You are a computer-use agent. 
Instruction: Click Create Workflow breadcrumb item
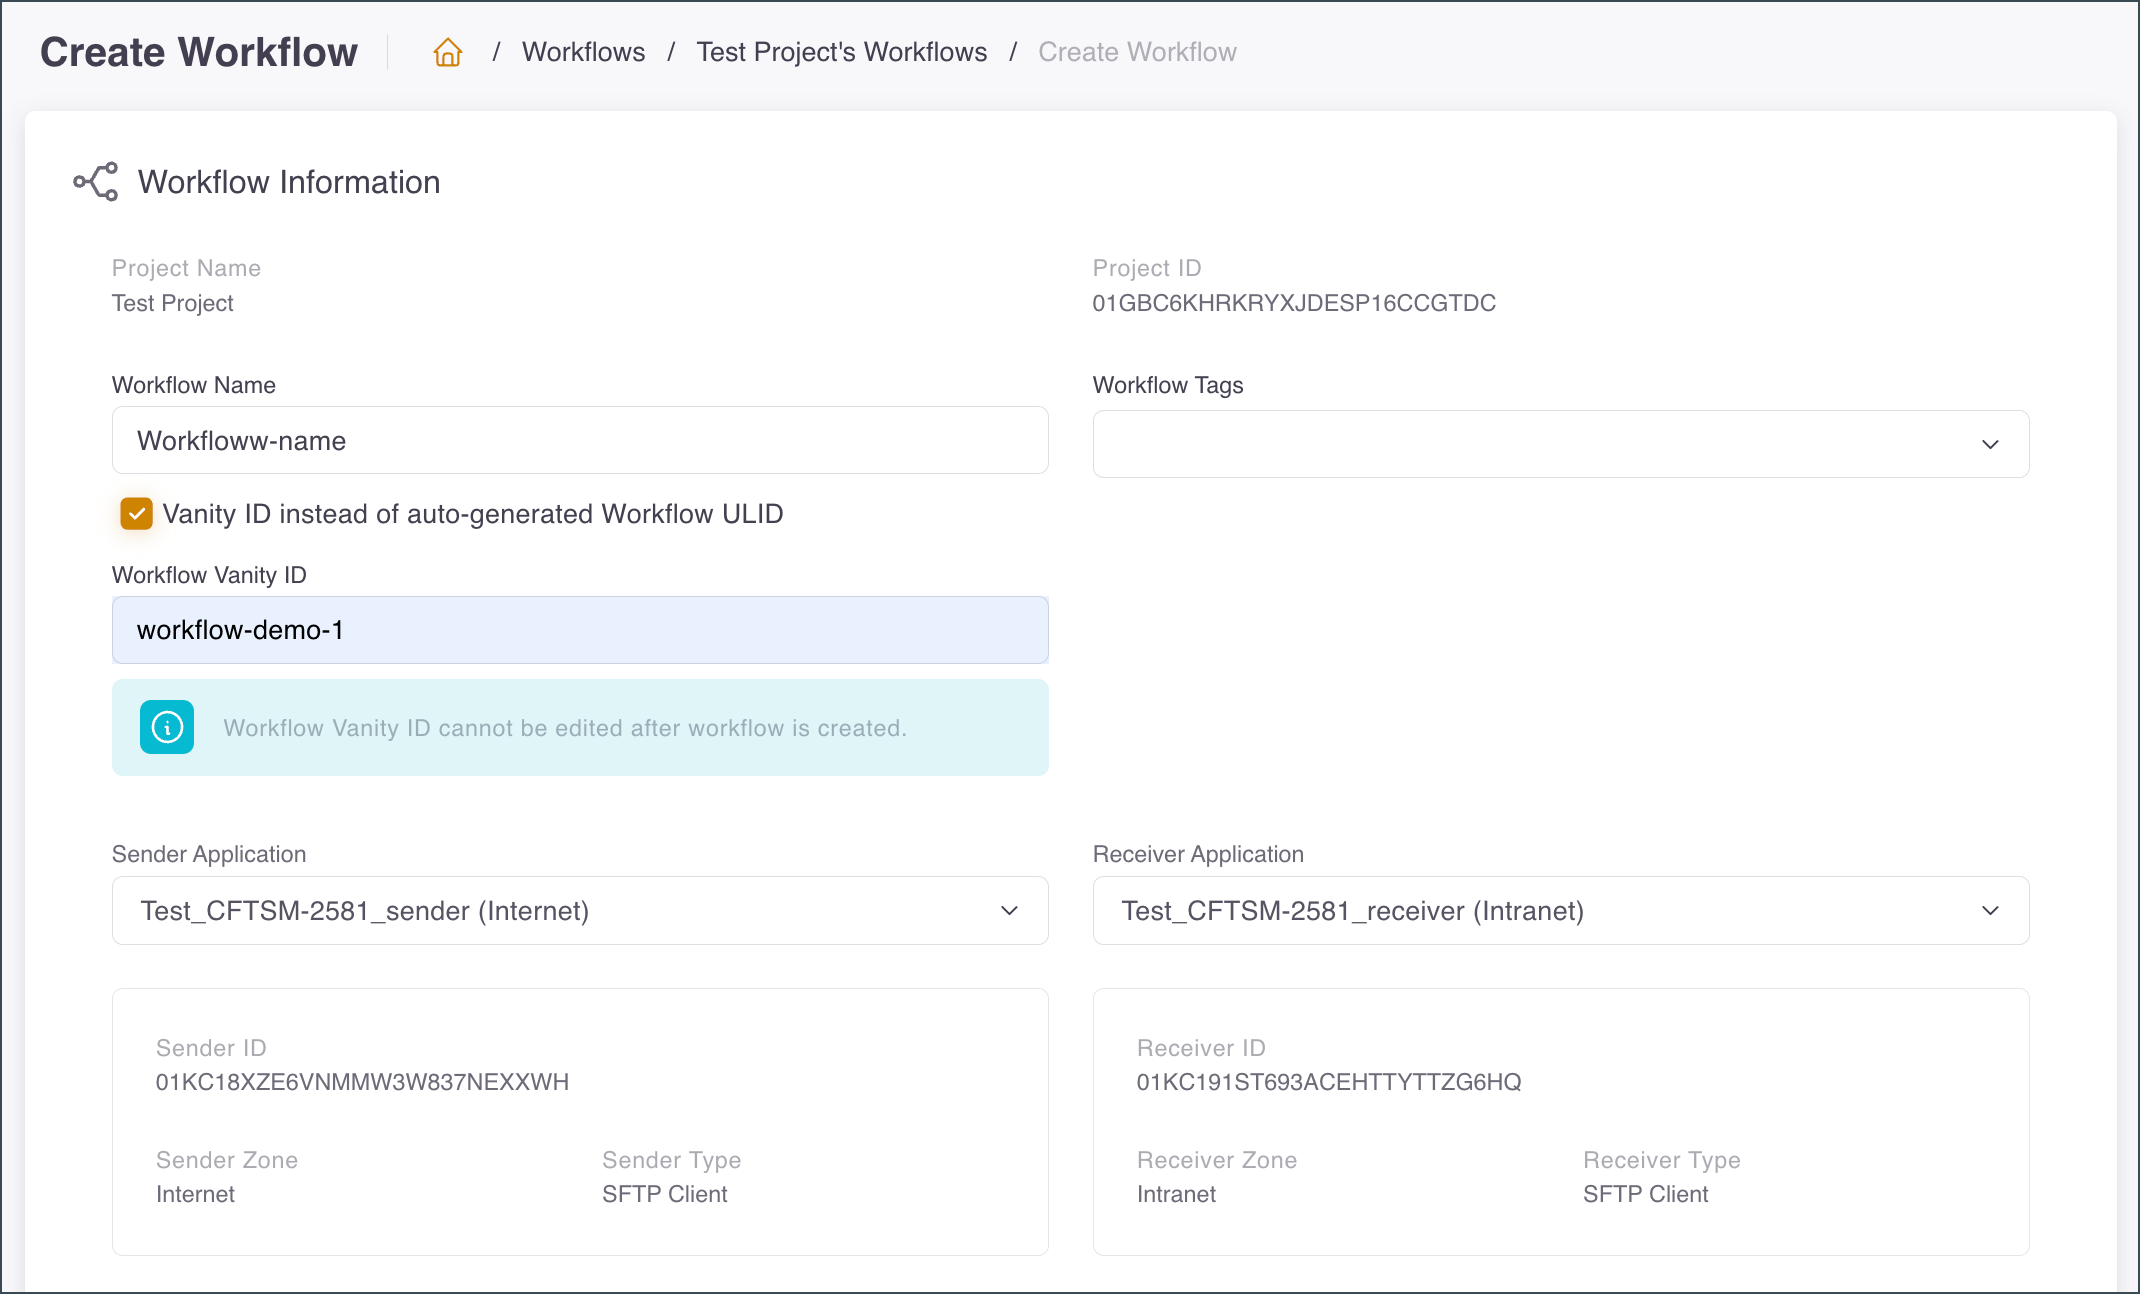1137,52
